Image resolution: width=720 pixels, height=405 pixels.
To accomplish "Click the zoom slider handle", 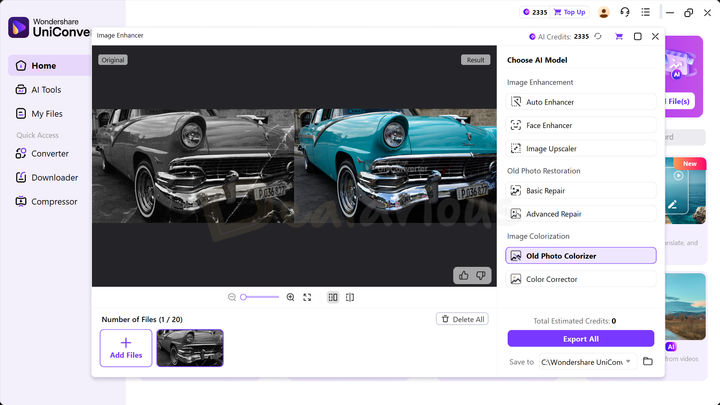I will (243, 297).
